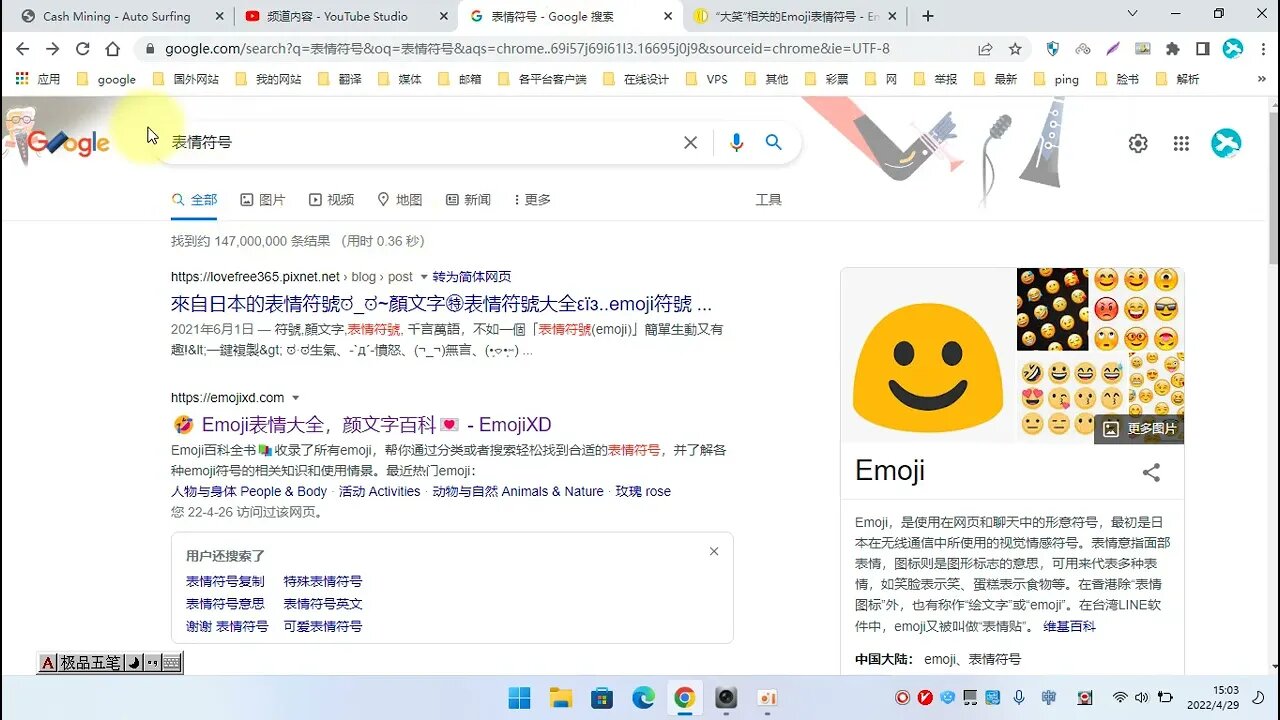
Task: Share this page from address bar
Action: [x=985, y=48]
